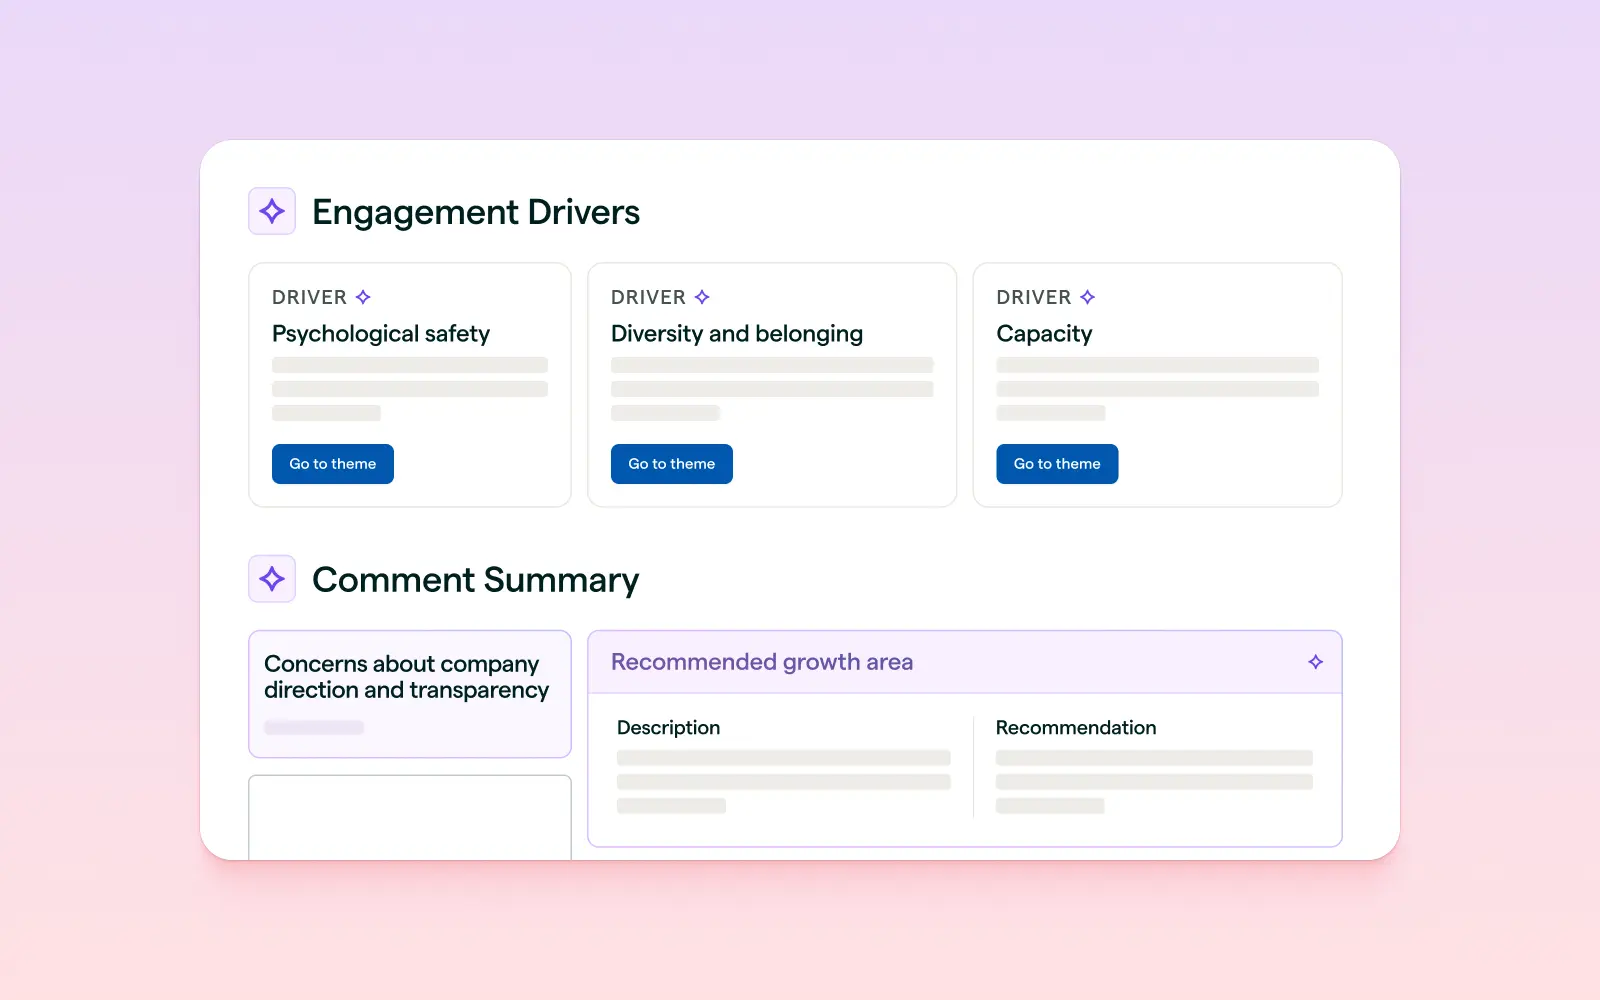
Task: Click the sparkle icon beside Engagement Drivers heading
Action: pos(271,210)
